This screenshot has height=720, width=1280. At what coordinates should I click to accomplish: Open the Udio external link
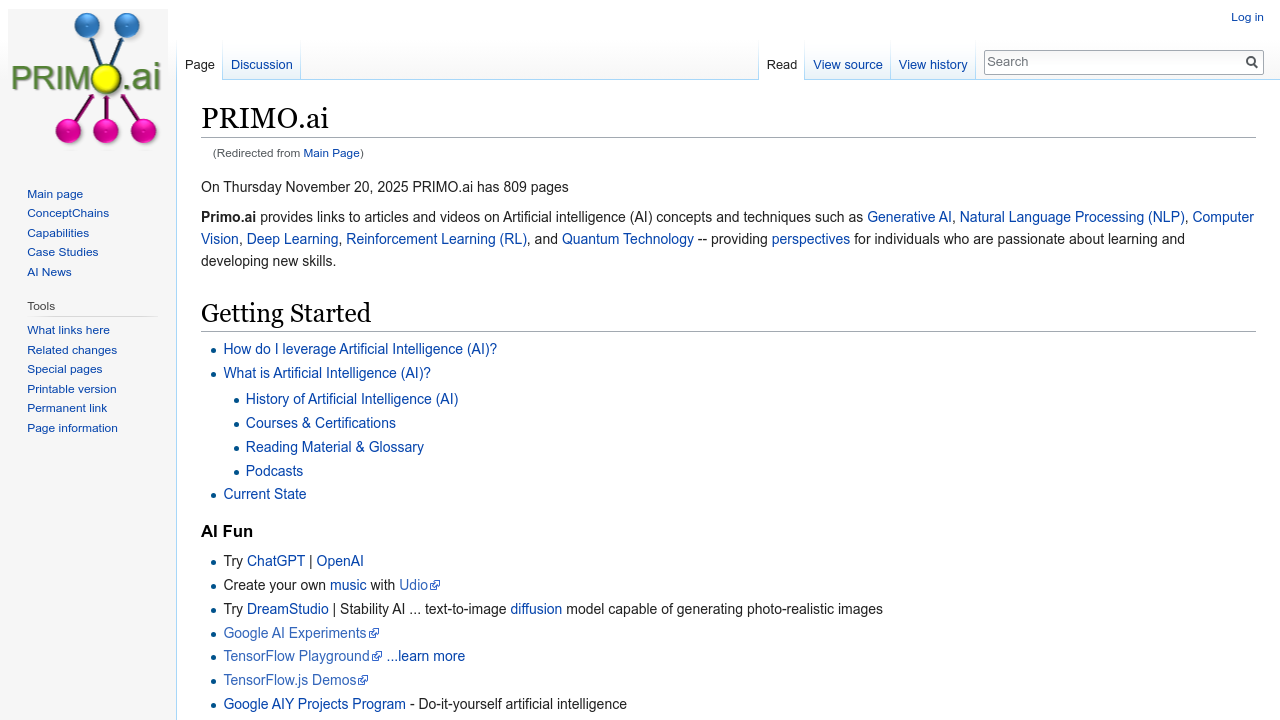coord(414,585)
